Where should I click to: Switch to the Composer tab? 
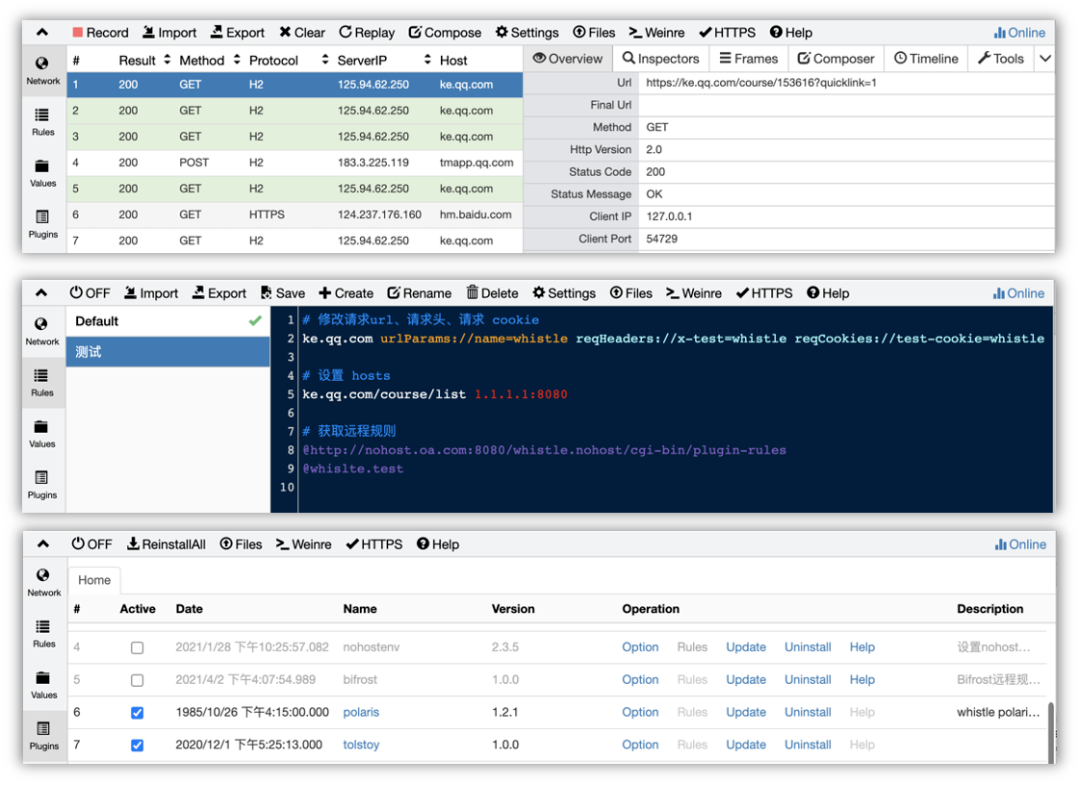click(835, 59)
